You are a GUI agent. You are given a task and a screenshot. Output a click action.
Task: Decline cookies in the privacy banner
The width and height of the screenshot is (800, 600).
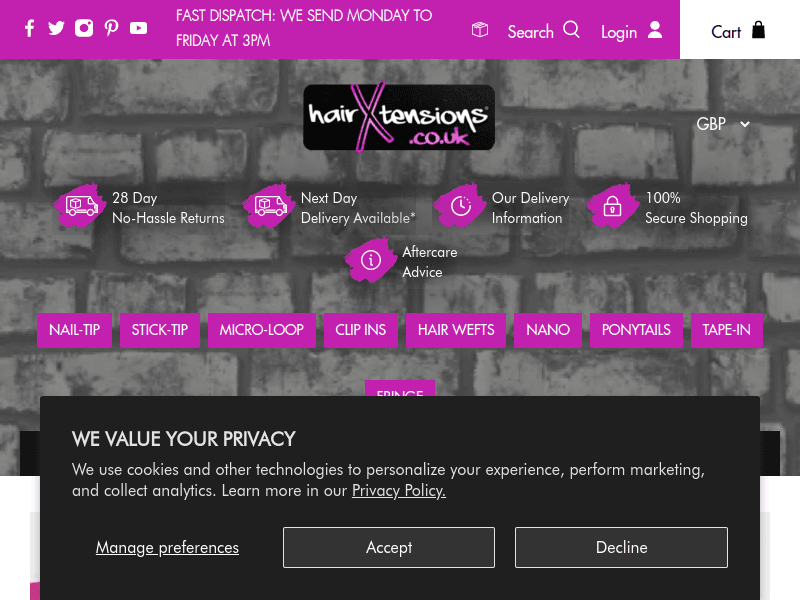pyautogui.click(x=621, y=547)
